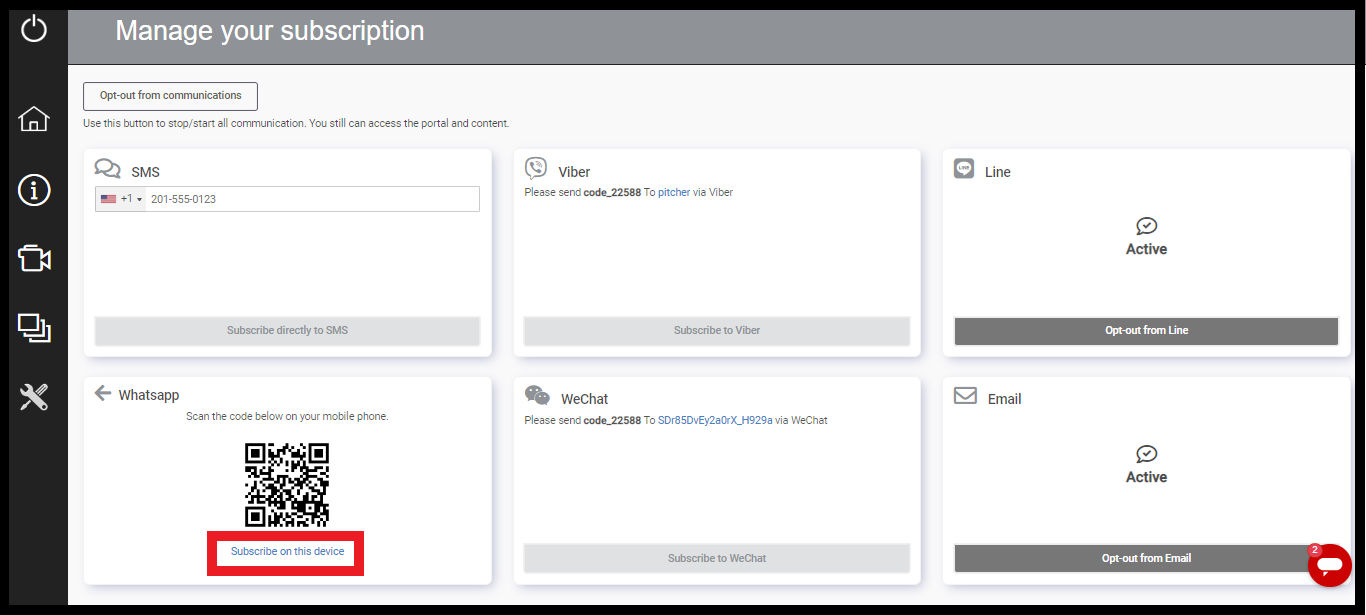This screenshot has width=1366, height=615.
Task: Open the red chat bubble widget
Action: [x=1328, y=566]
